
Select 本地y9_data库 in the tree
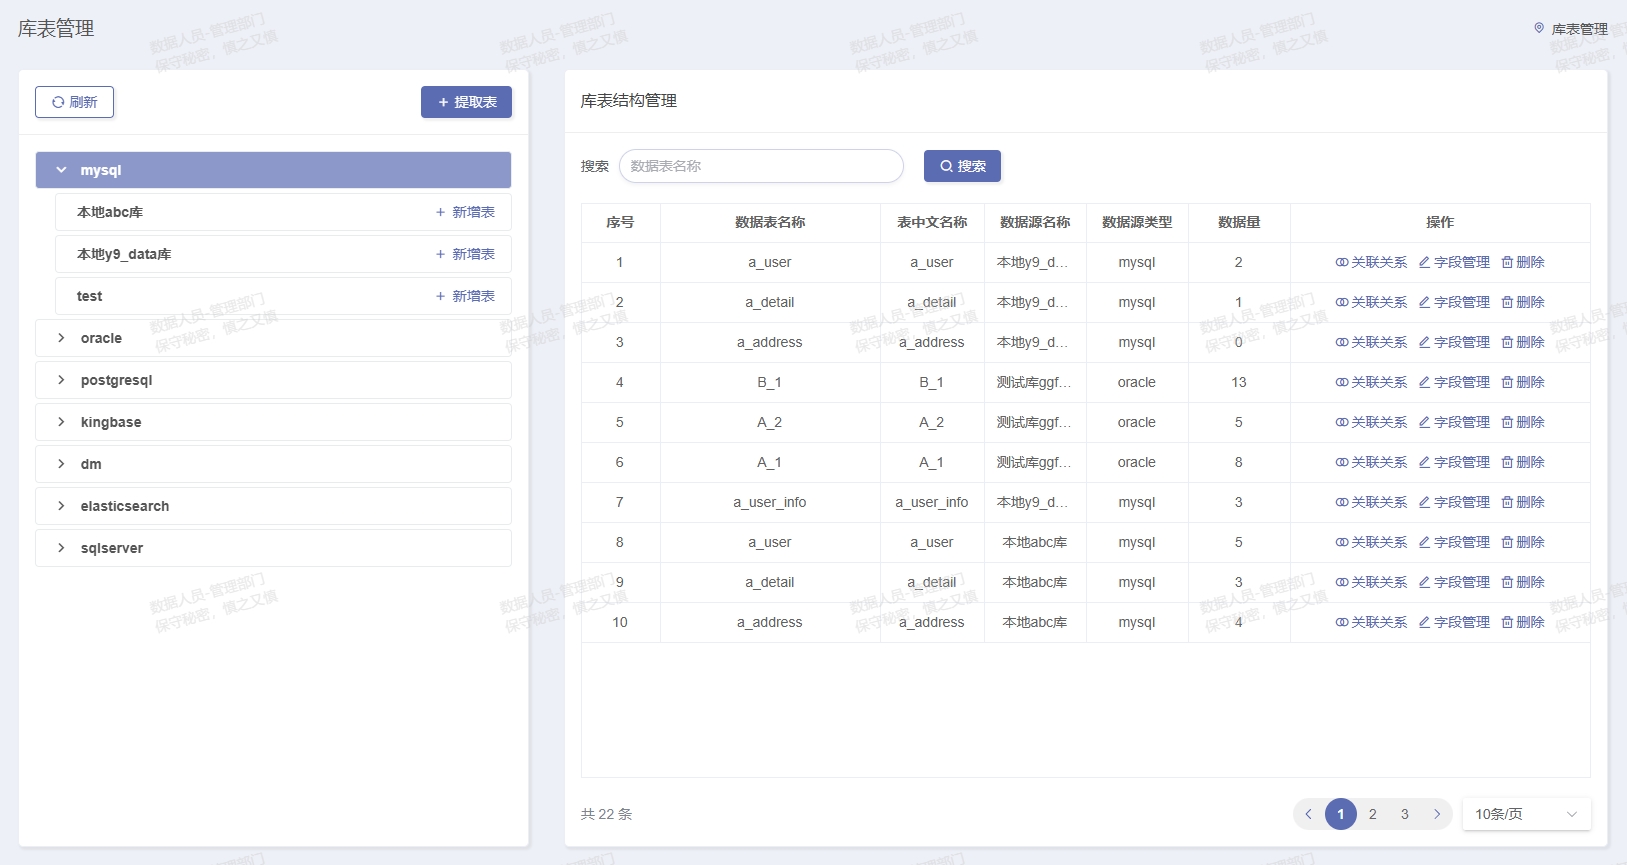124,254
